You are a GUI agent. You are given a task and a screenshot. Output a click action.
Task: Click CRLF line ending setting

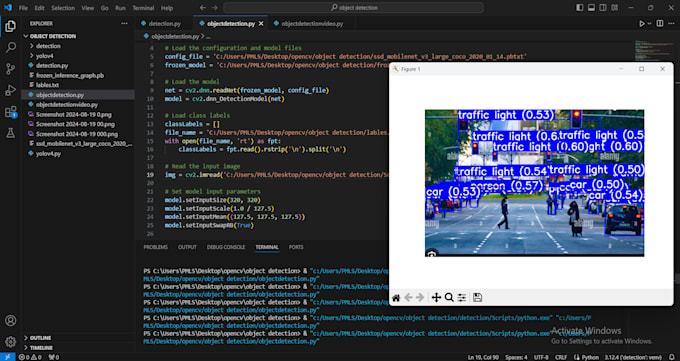pos(561,357)
